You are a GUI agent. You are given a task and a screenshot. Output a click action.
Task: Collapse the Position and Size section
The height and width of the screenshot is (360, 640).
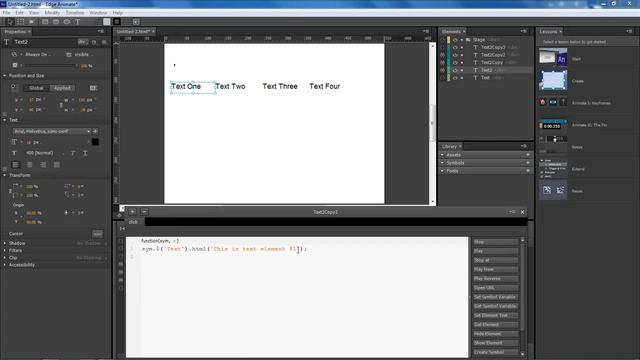coord(4,76)
